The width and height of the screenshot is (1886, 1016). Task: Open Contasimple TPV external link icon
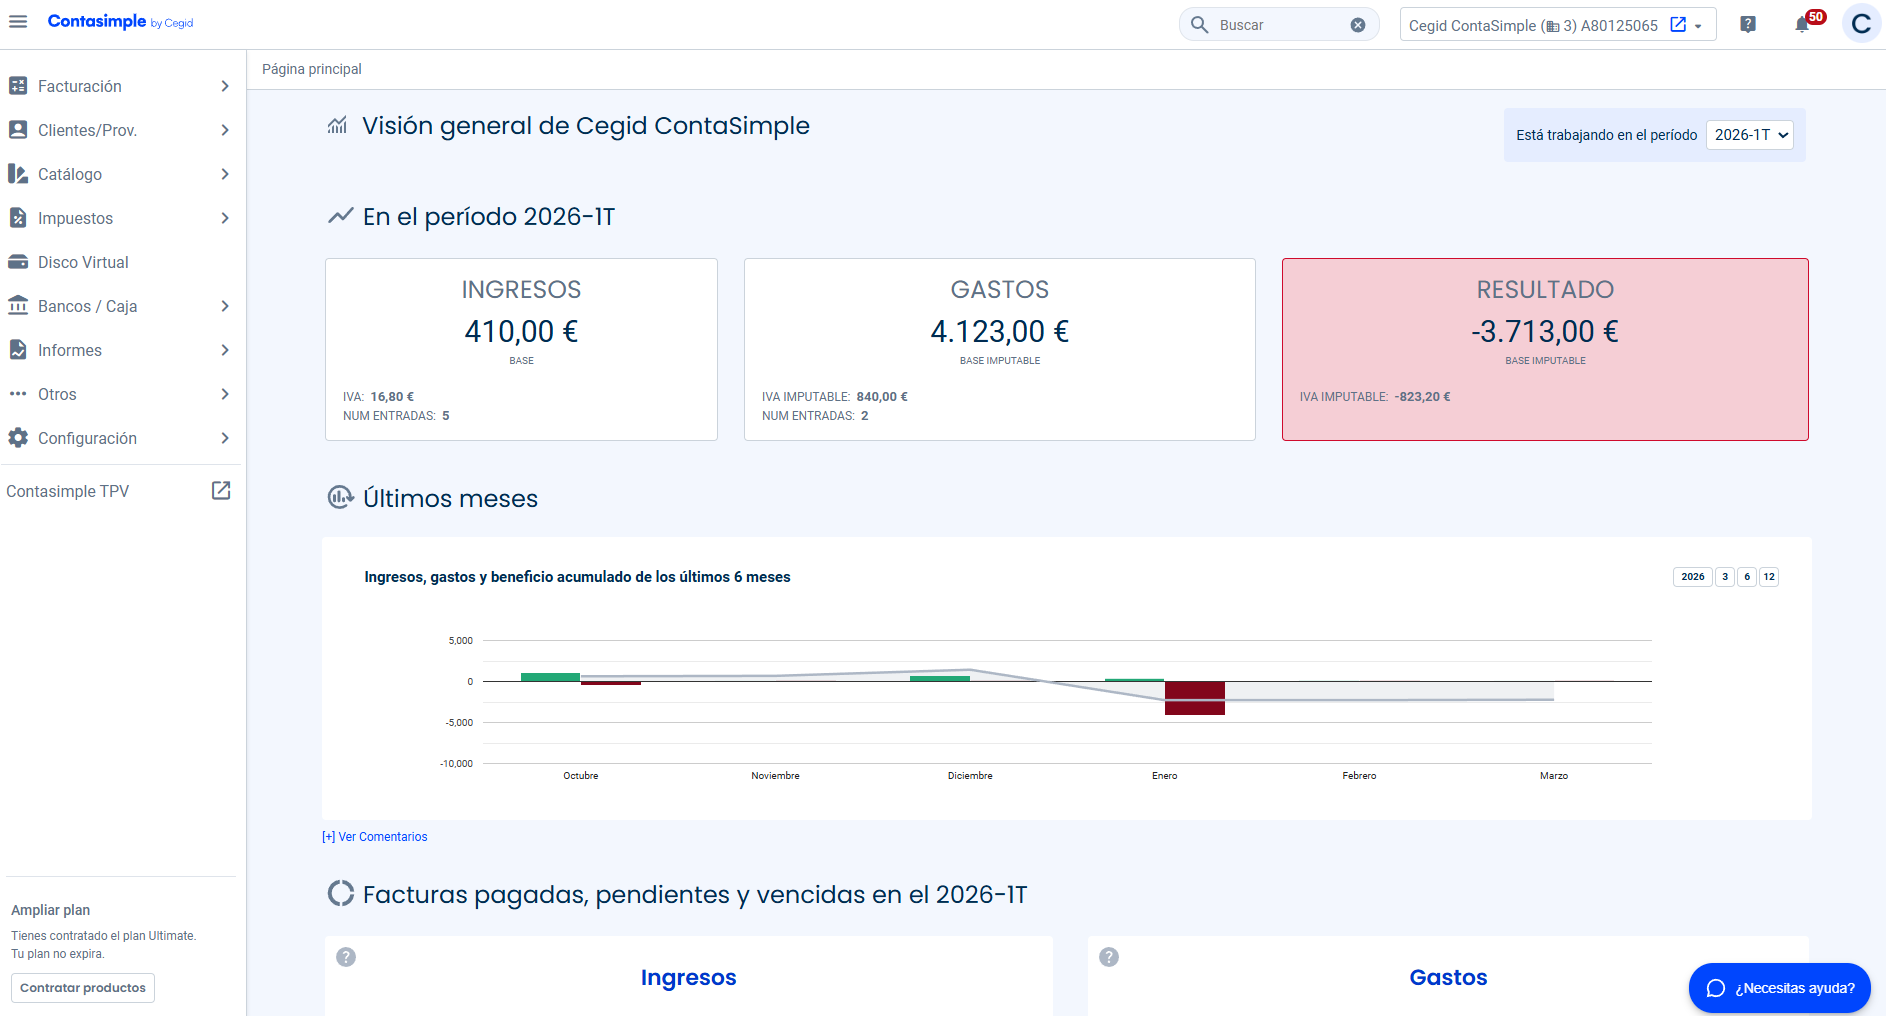click(x=221, y=491)
